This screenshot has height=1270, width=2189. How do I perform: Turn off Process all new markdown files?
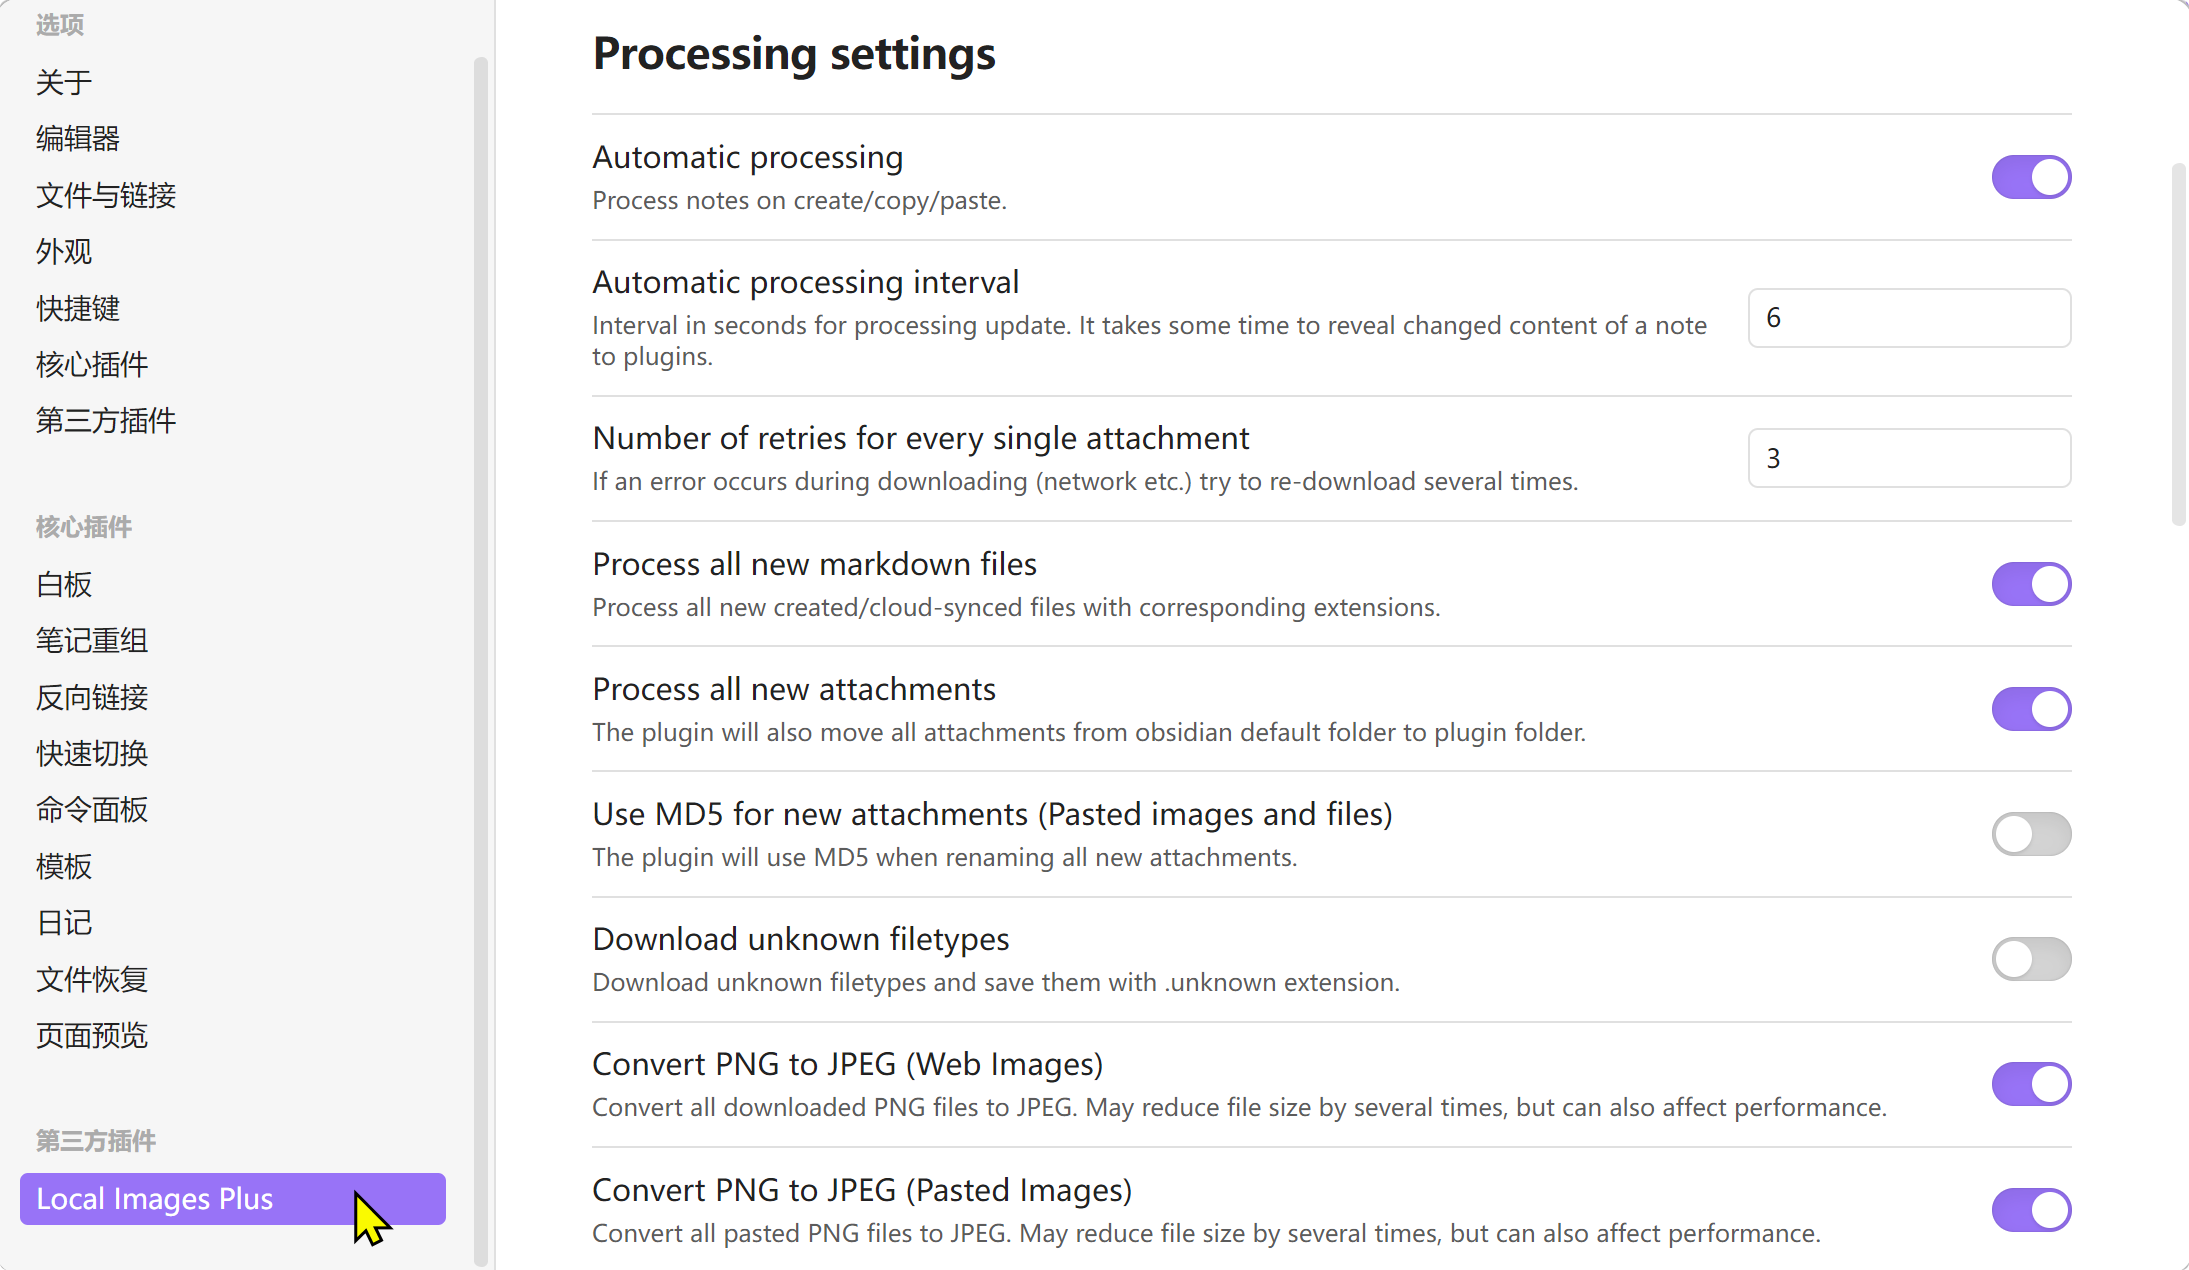(x=2030, y=584)
